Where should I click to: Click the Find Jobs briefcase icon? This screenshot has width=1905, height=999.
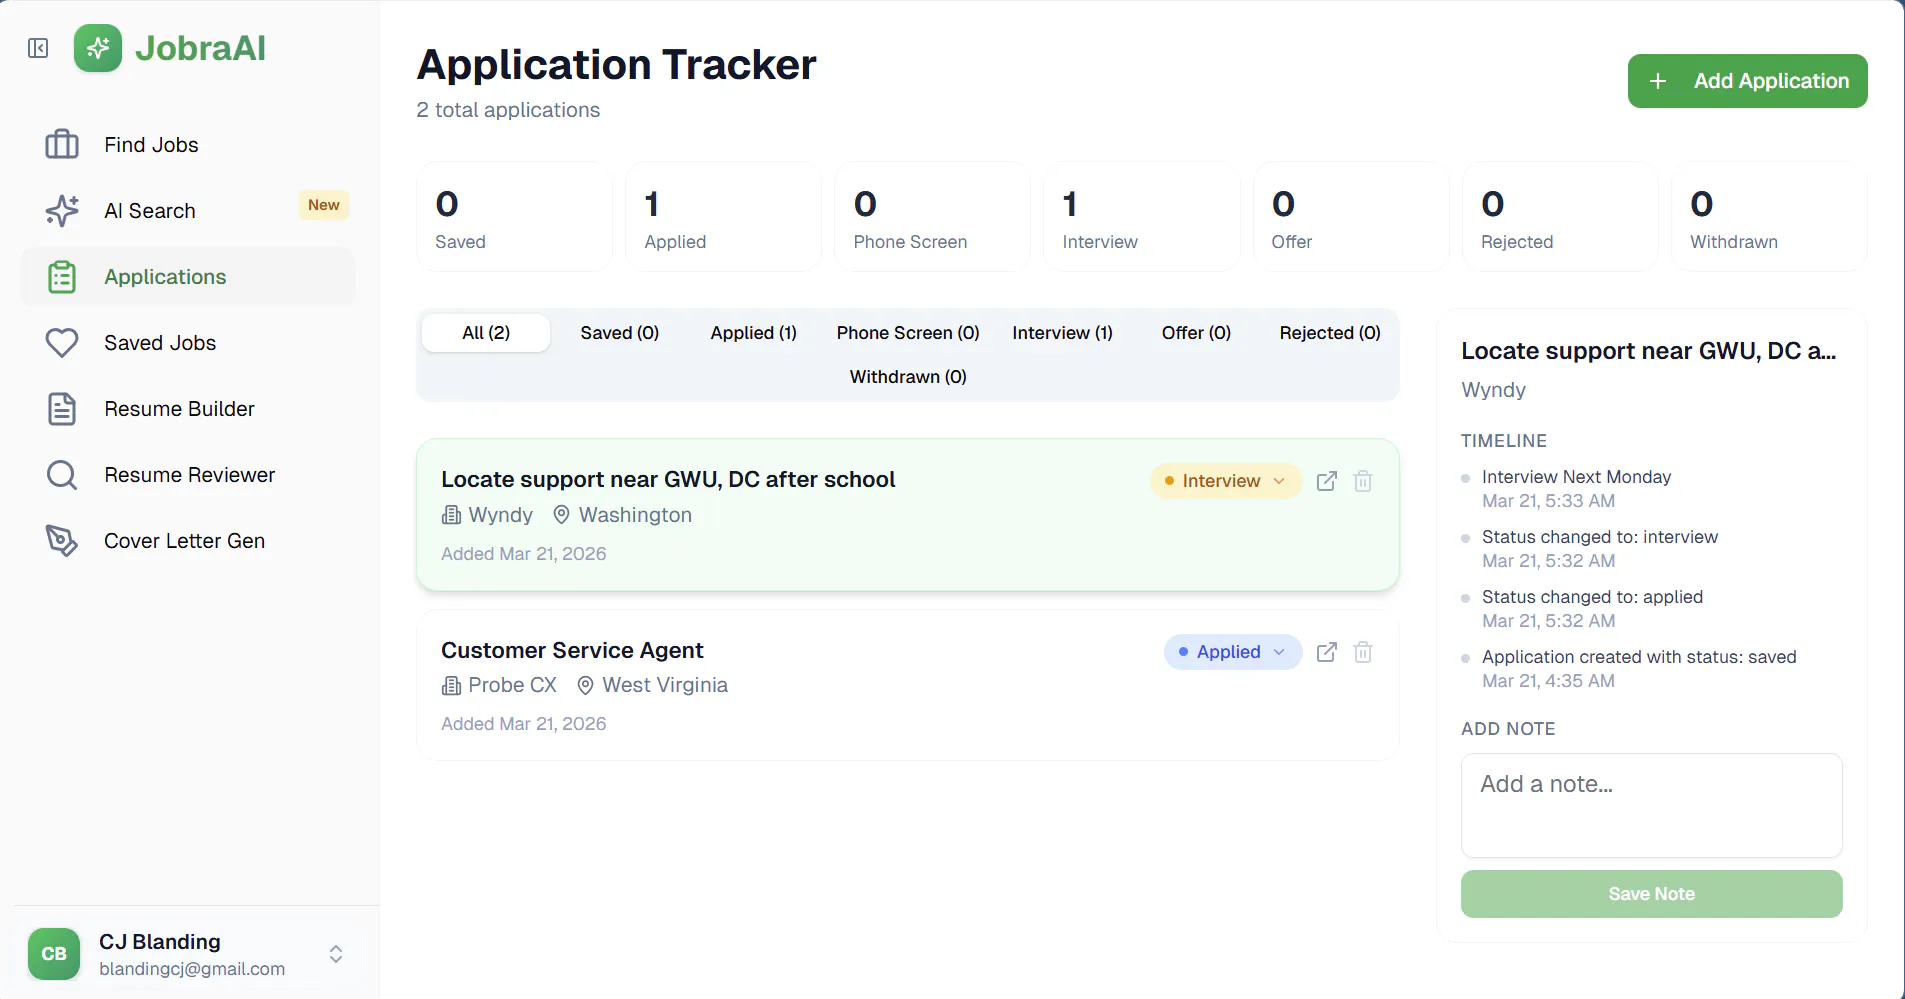(62, 145)
